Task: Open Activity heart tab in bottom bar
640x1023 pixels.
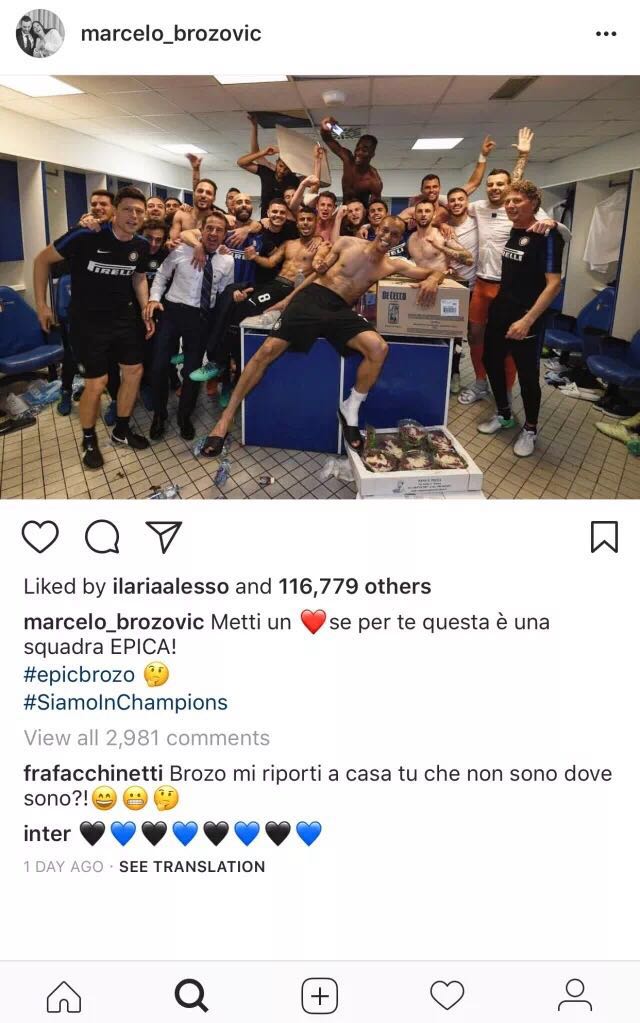Action: (x=447, y=996)
